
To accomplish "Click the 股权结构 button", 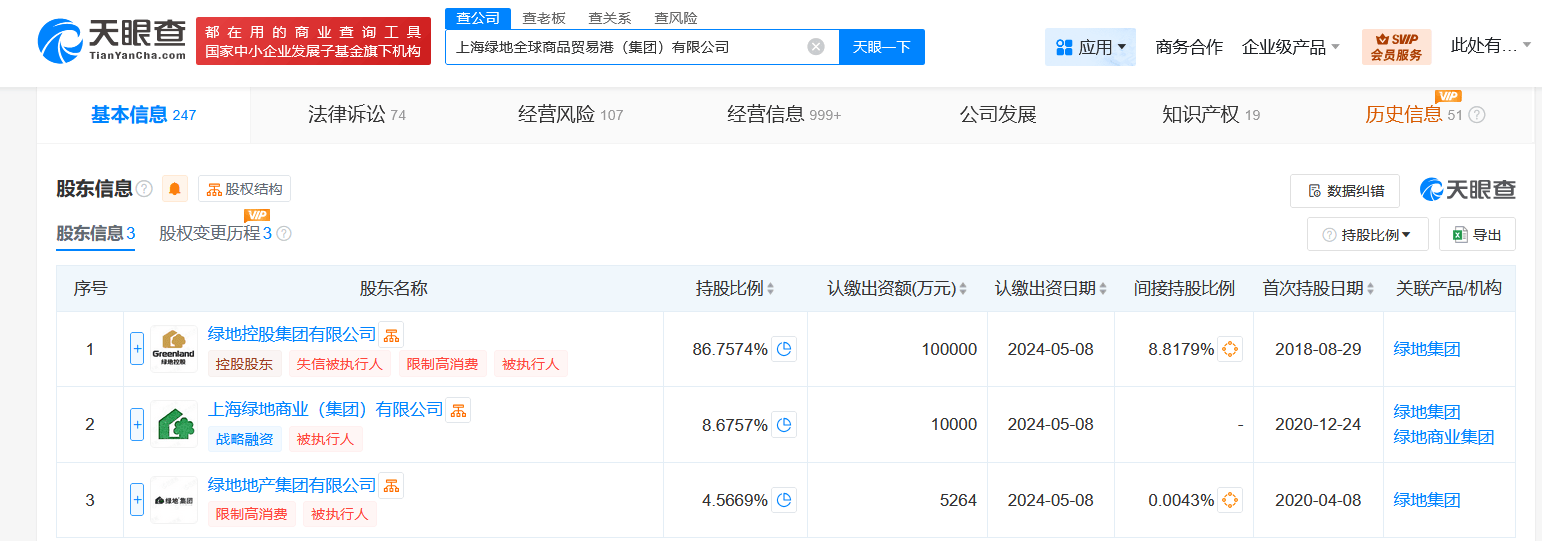I will click(244, 189).
